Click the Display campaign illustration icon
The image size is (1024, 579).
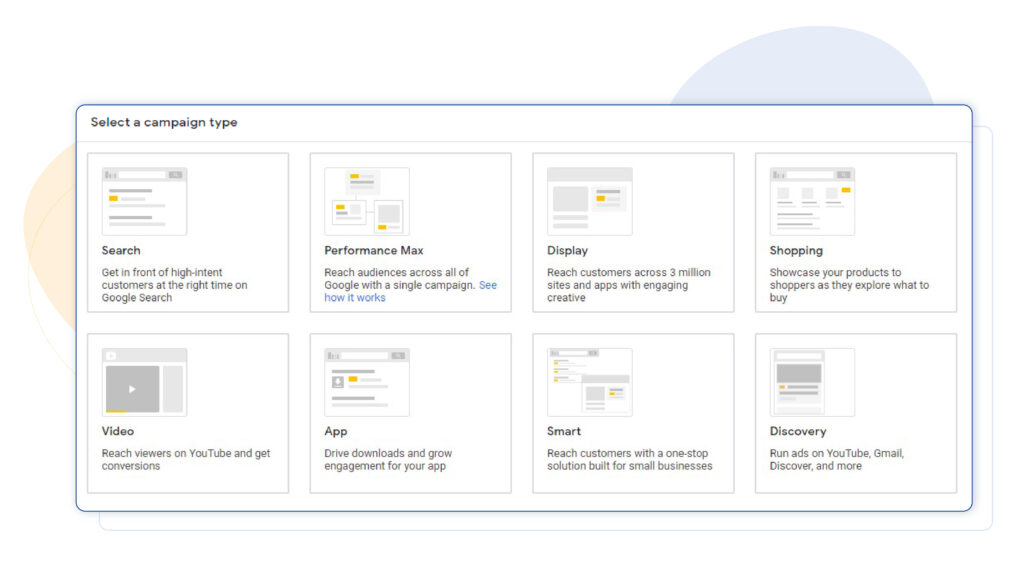click(590, 201)
